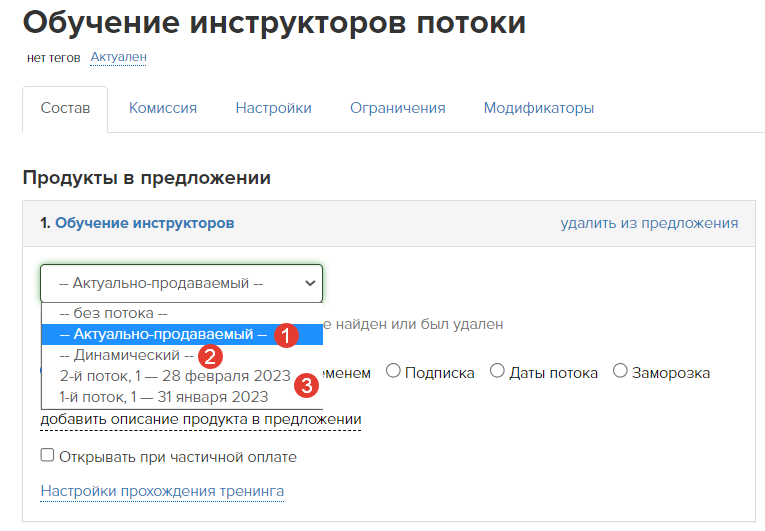The image size is (765, 531).
Task: Select the Даты потока radio button
Action: 497,371
